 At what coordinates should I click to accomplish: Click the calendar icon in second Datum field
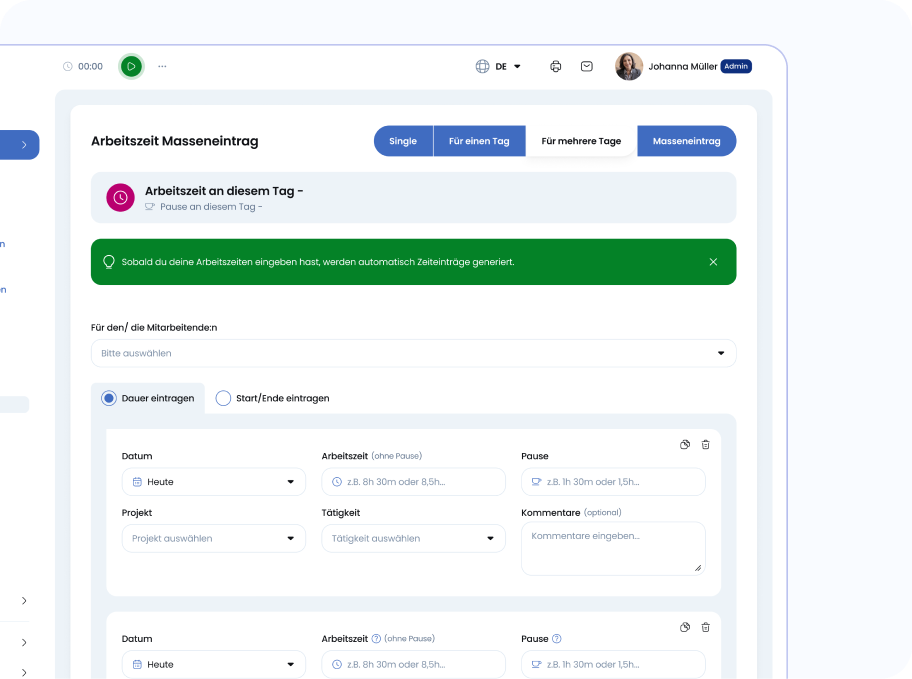(137, 664)
